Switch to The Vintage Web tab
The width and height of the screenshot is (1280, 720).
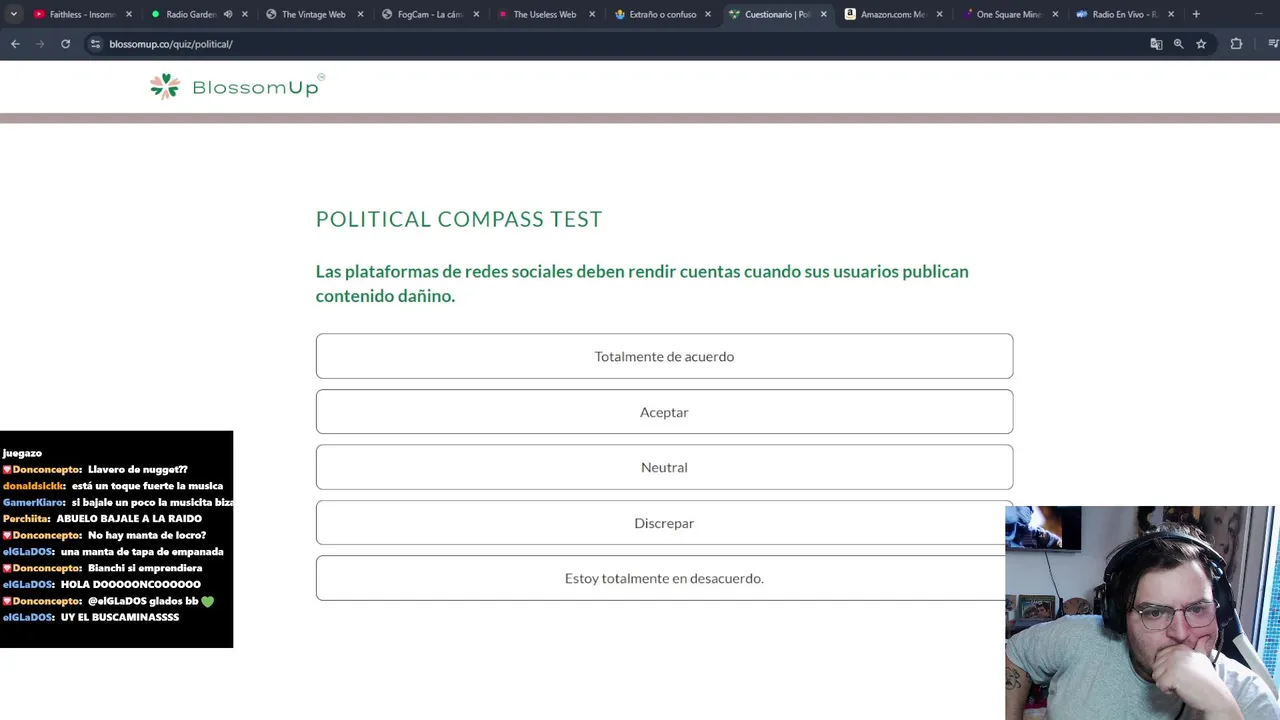tap(313, 14)
